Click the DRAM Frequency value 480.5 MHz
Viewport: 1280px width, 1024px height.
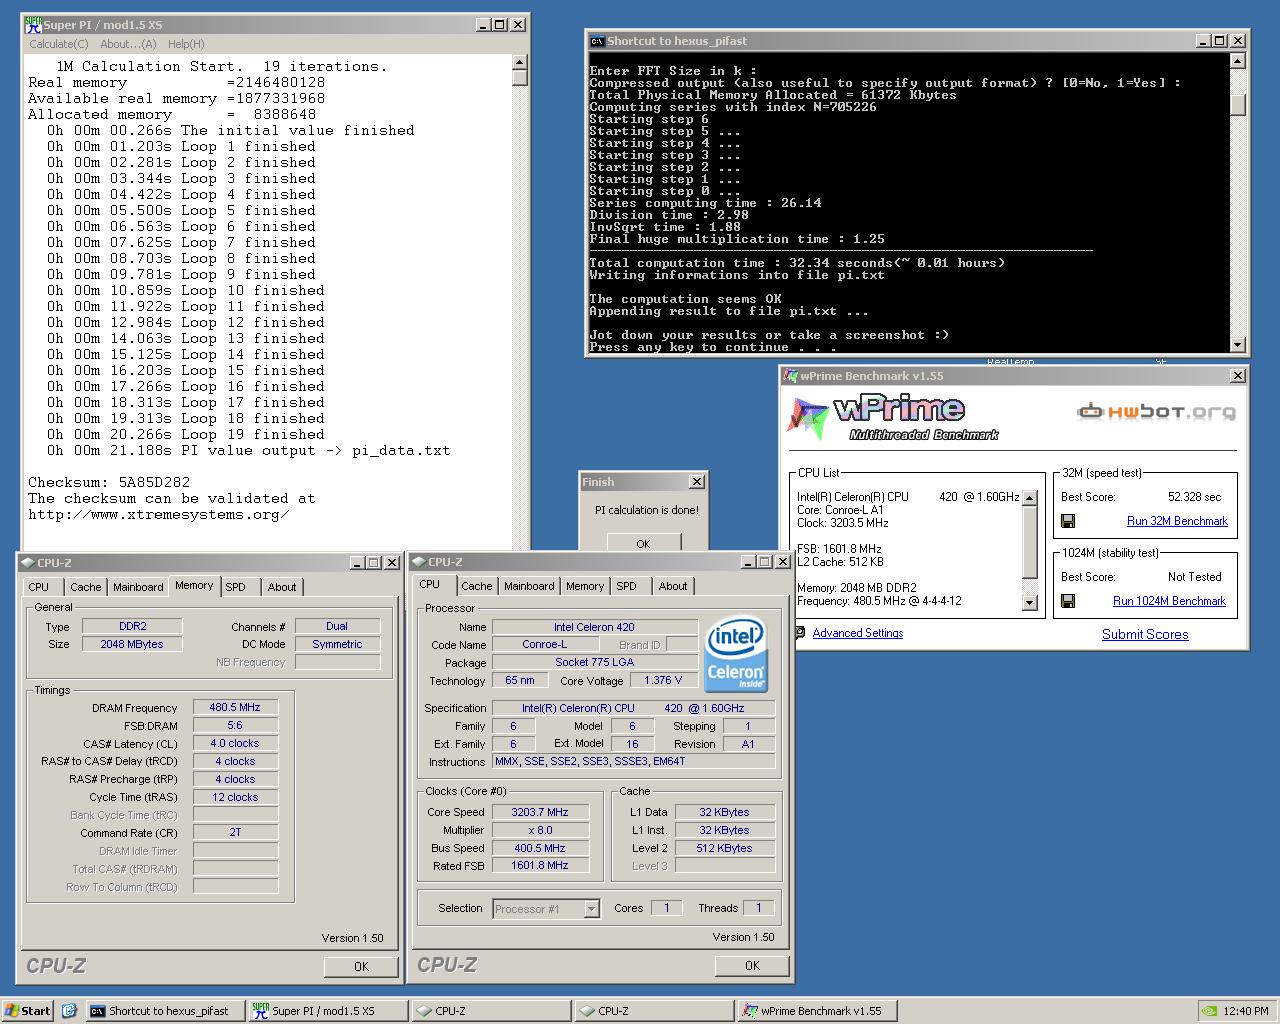click(235, 707)
